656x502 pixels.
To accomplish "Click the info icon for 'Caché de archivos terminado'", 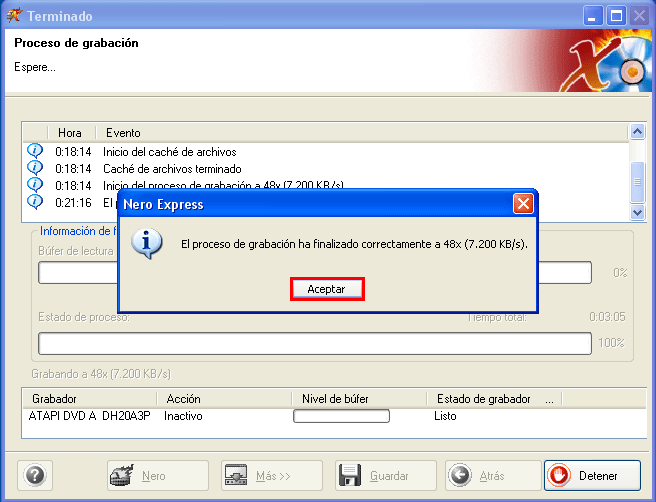I will coord(35,168).
